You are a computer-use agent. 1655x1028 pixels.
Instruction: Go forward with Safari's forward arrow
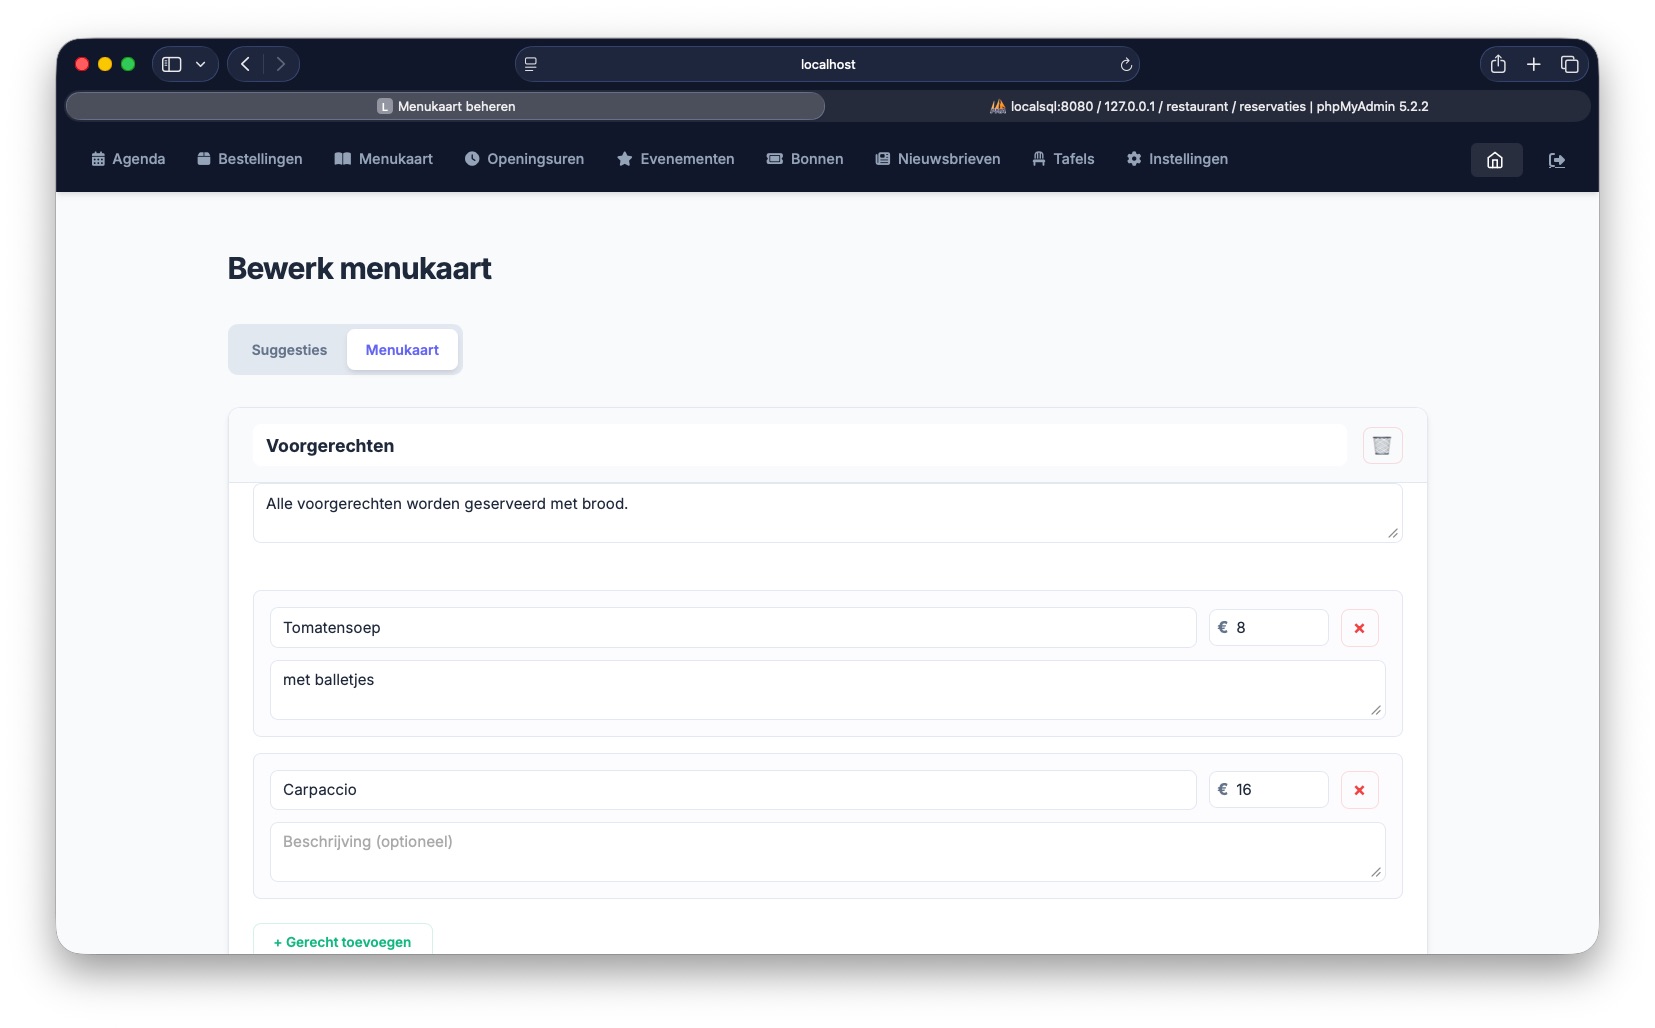click(281, 64)
